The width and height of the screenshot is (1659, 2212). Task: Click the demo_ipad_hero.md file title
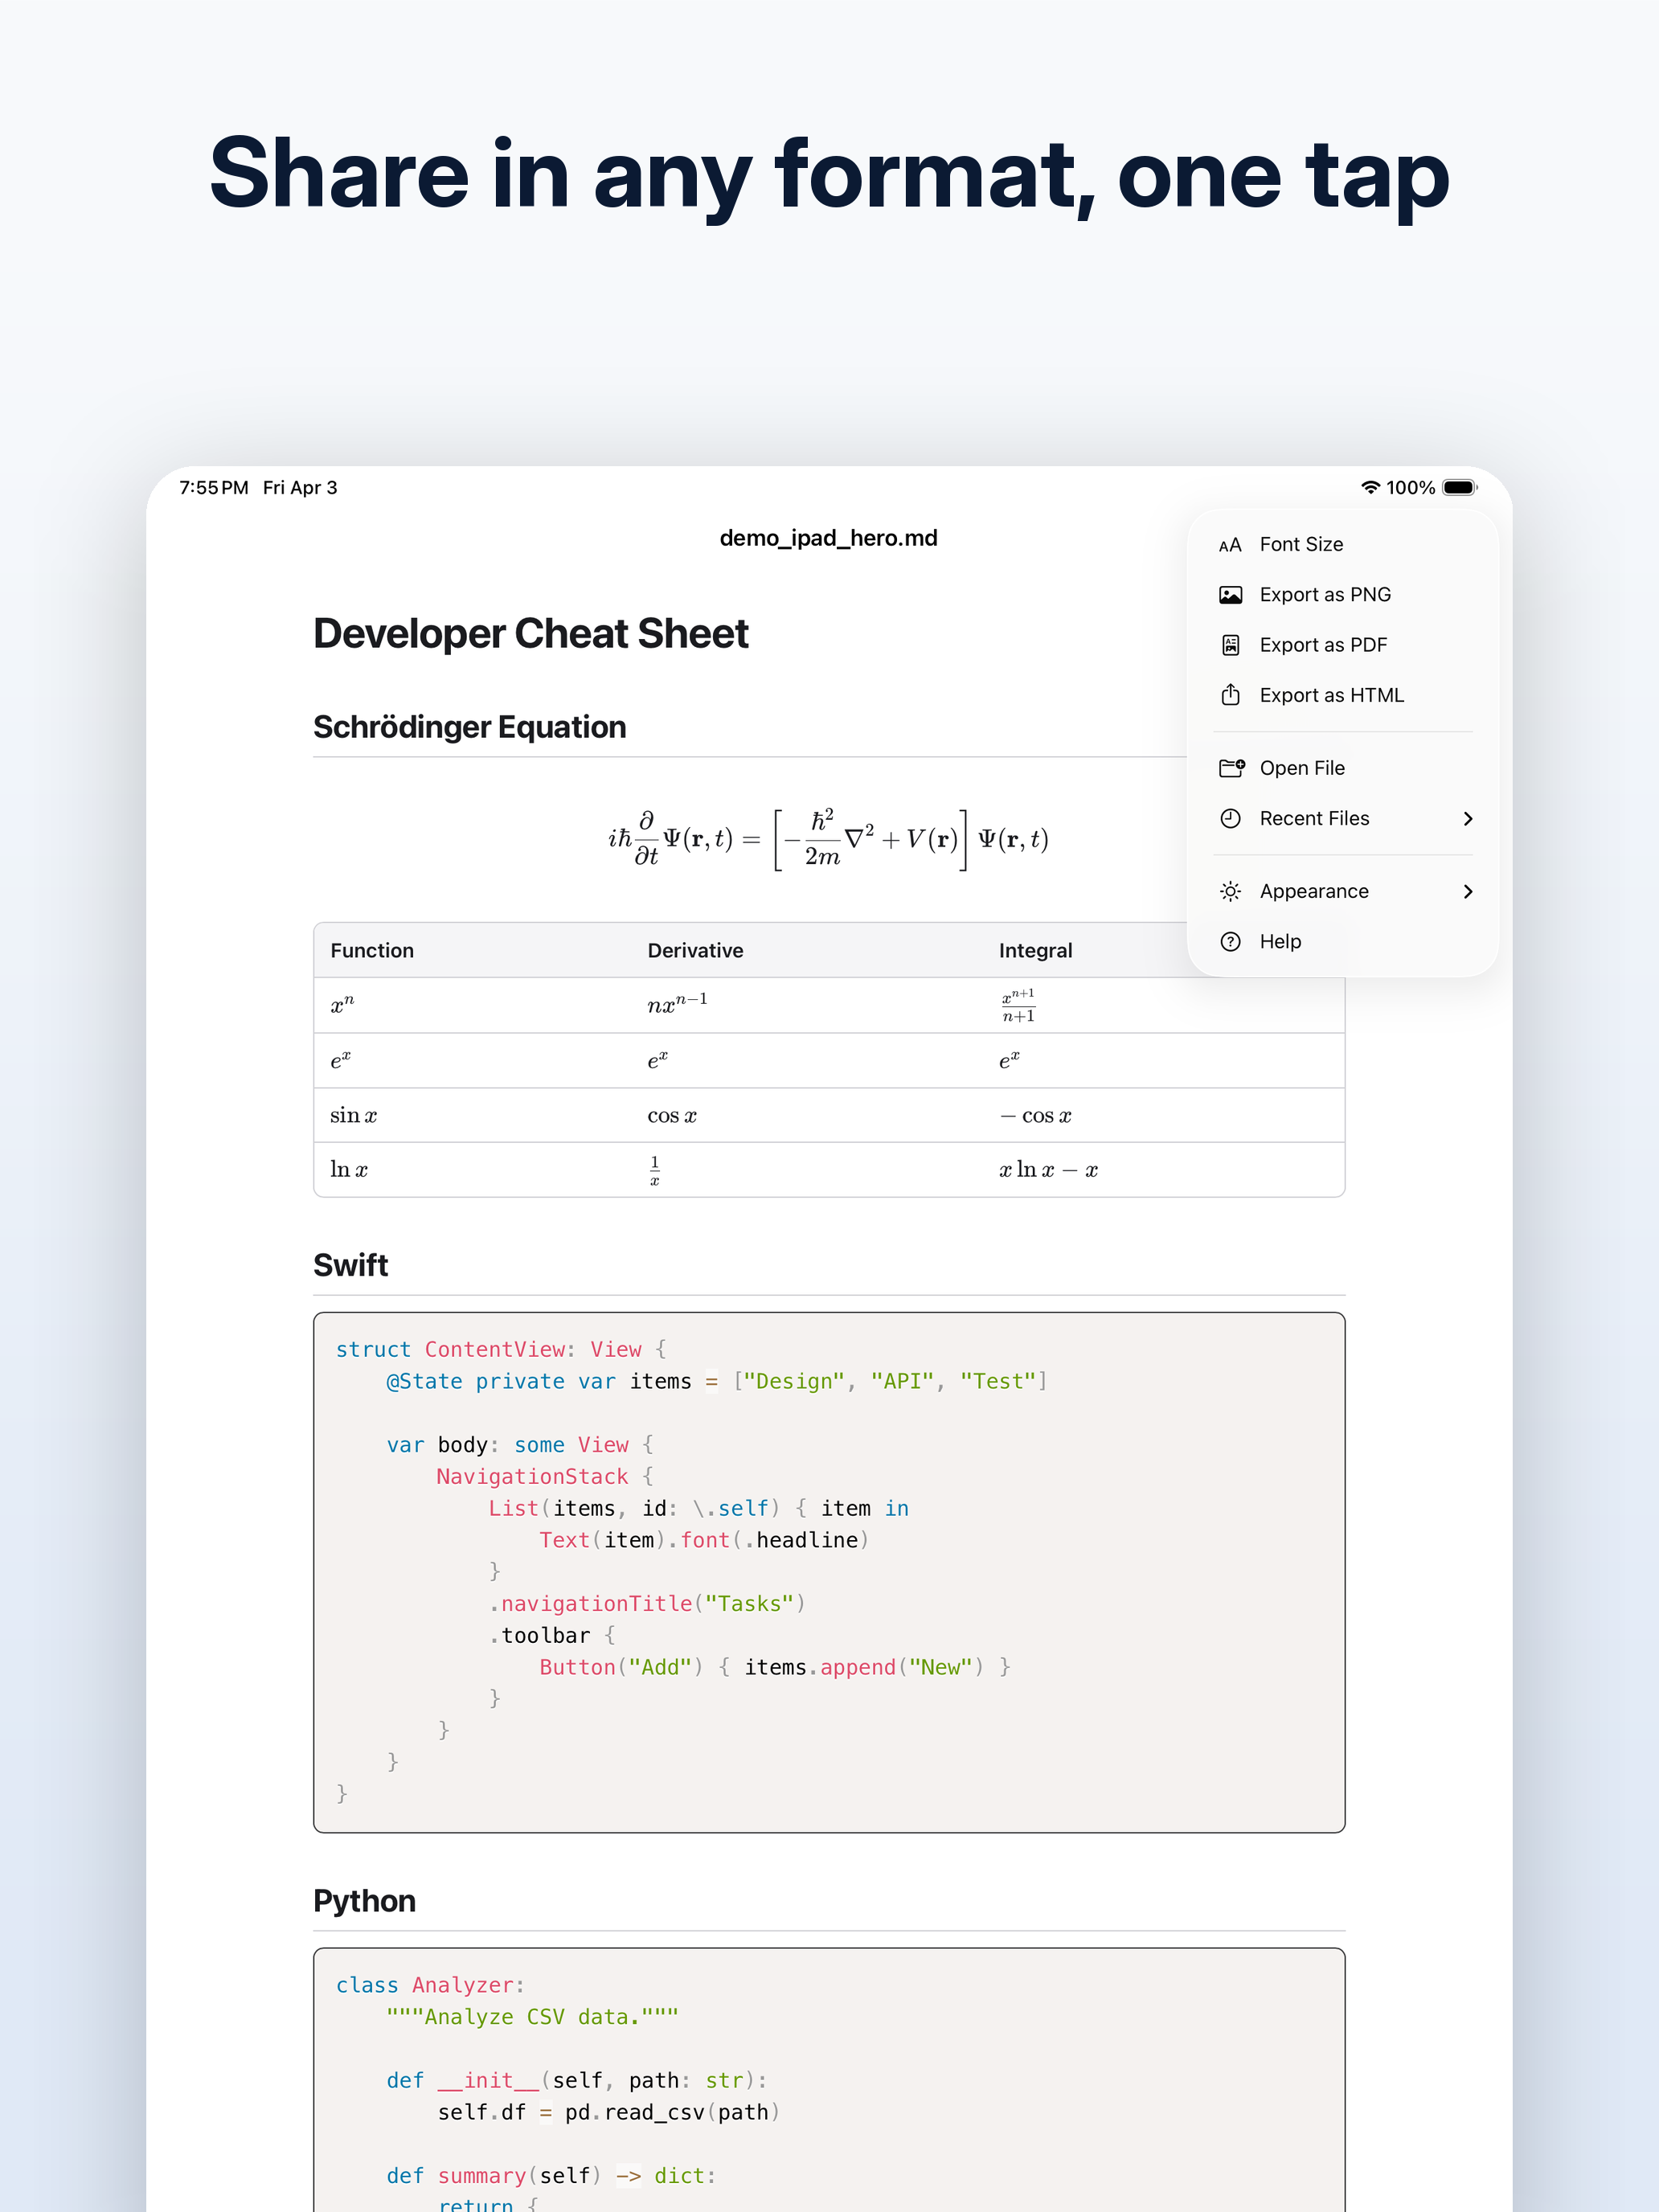tap(828, 538)
